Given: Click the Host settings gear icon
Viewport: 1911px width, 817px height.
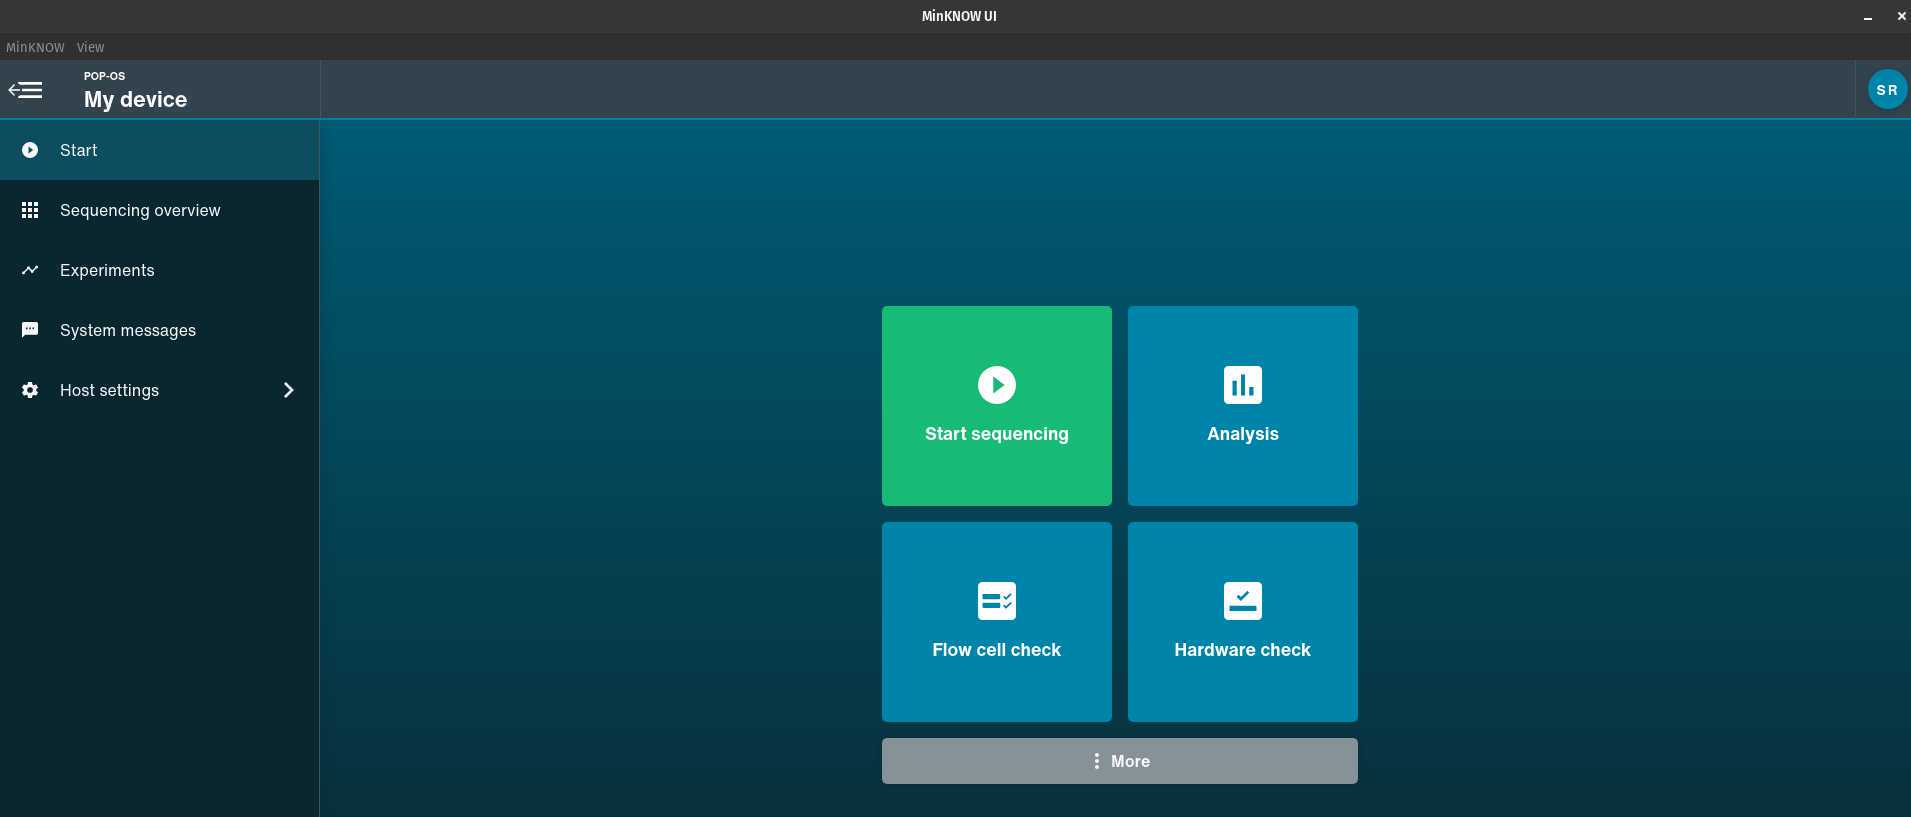Looking at the screenshot, I should (30, 390).
